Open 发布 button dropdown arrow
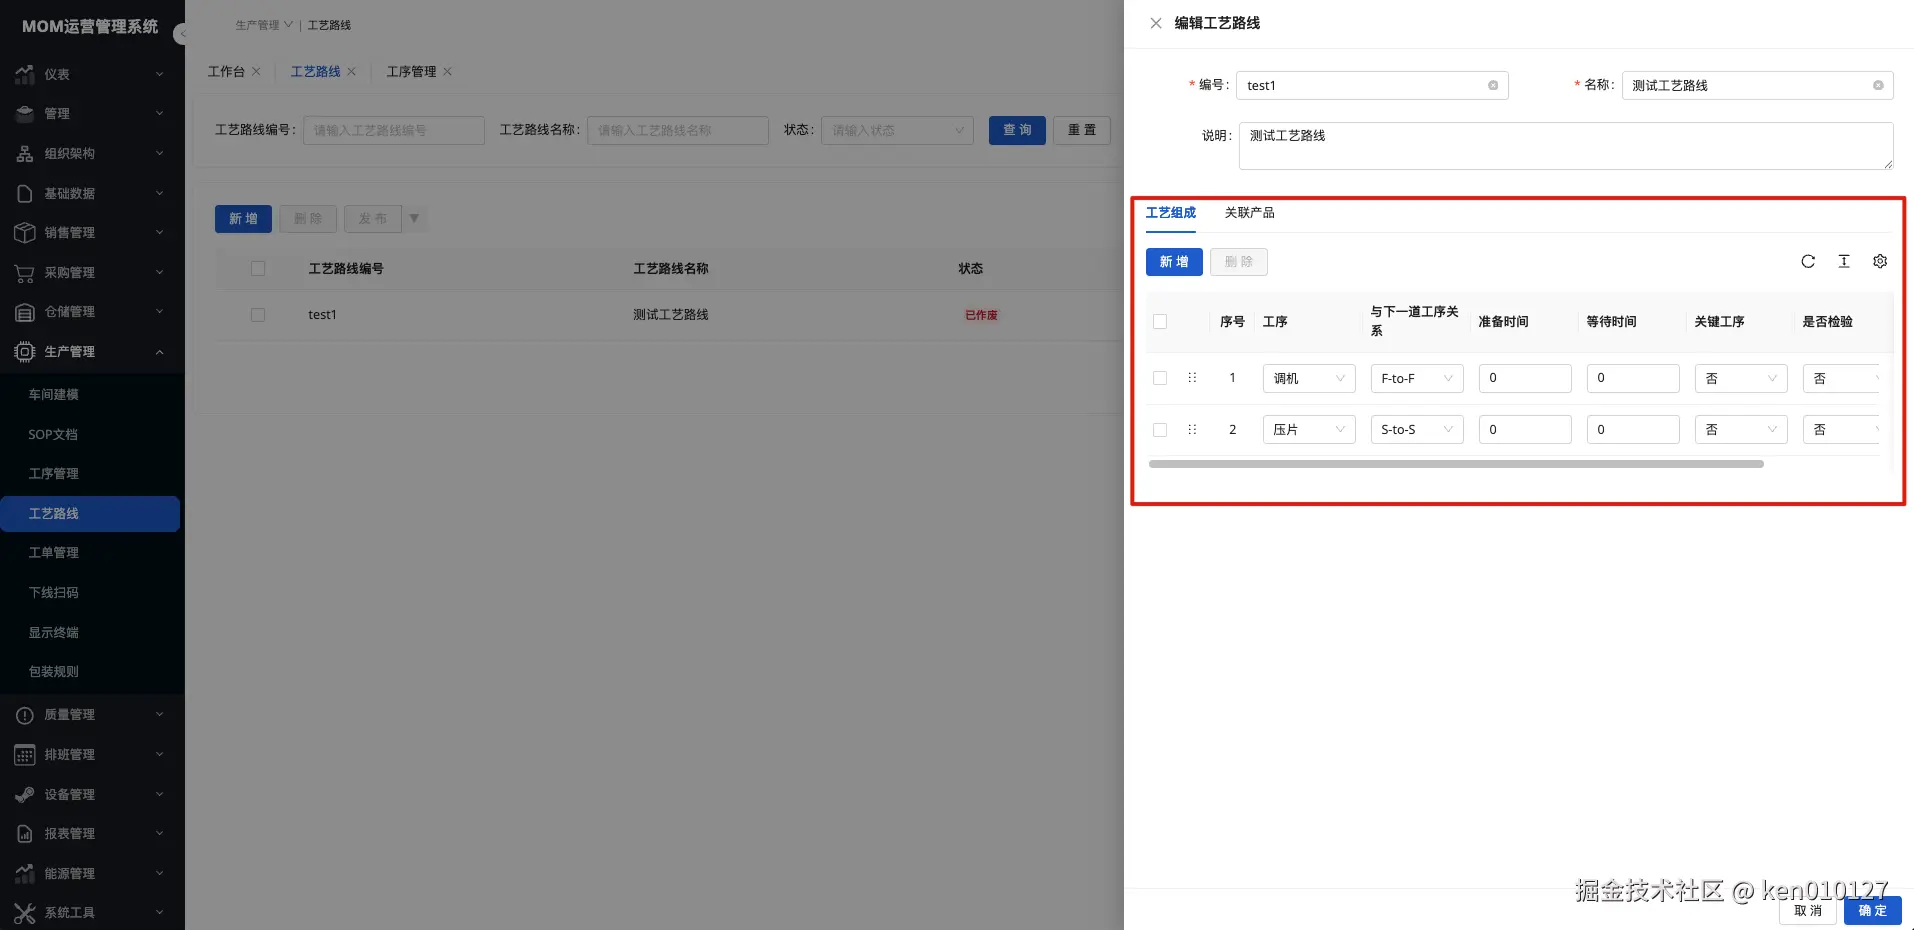1914x930 pixels. pos(414,218)
